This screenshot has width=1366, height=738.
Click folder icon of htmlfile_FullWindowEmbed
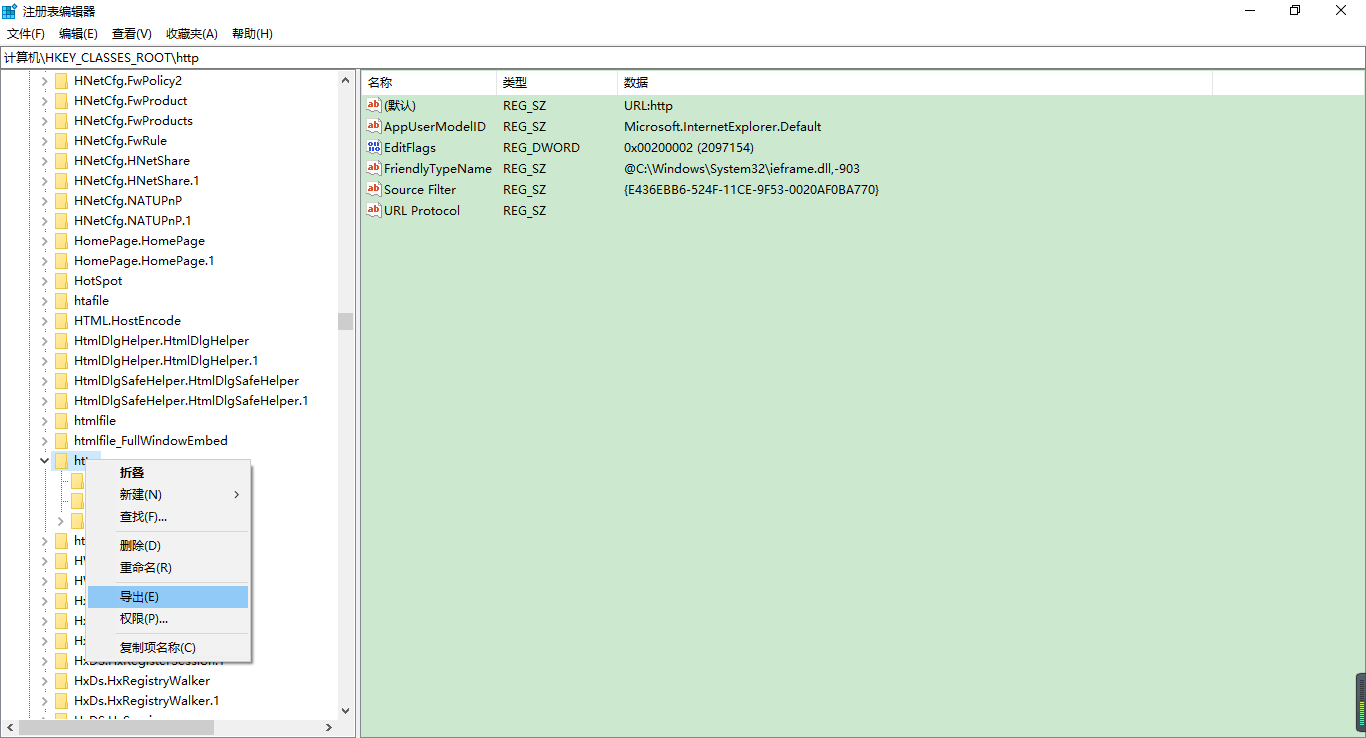(x=61, y=441)
